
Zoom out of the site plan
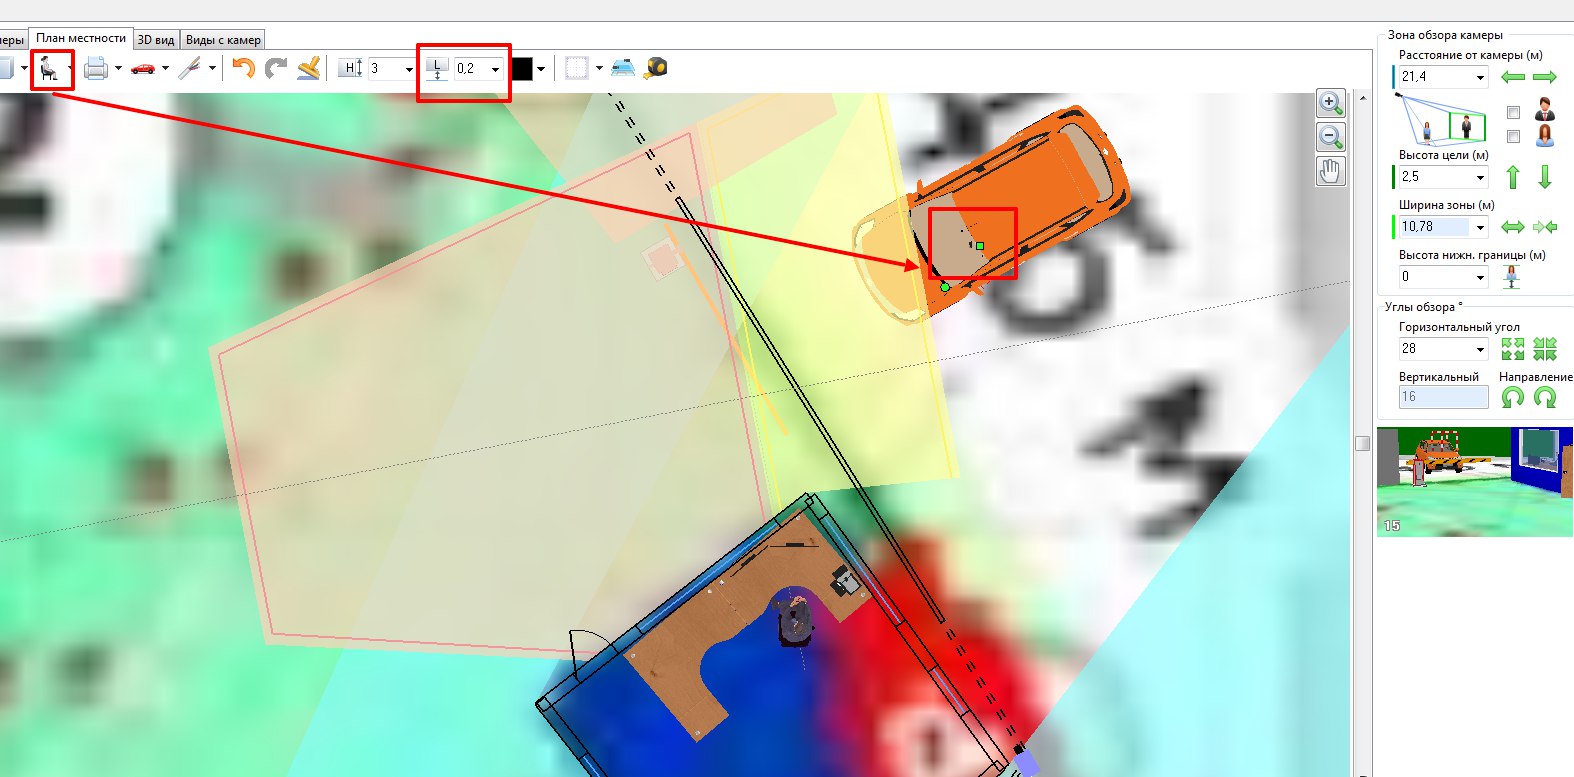(x=1330, y=137)
